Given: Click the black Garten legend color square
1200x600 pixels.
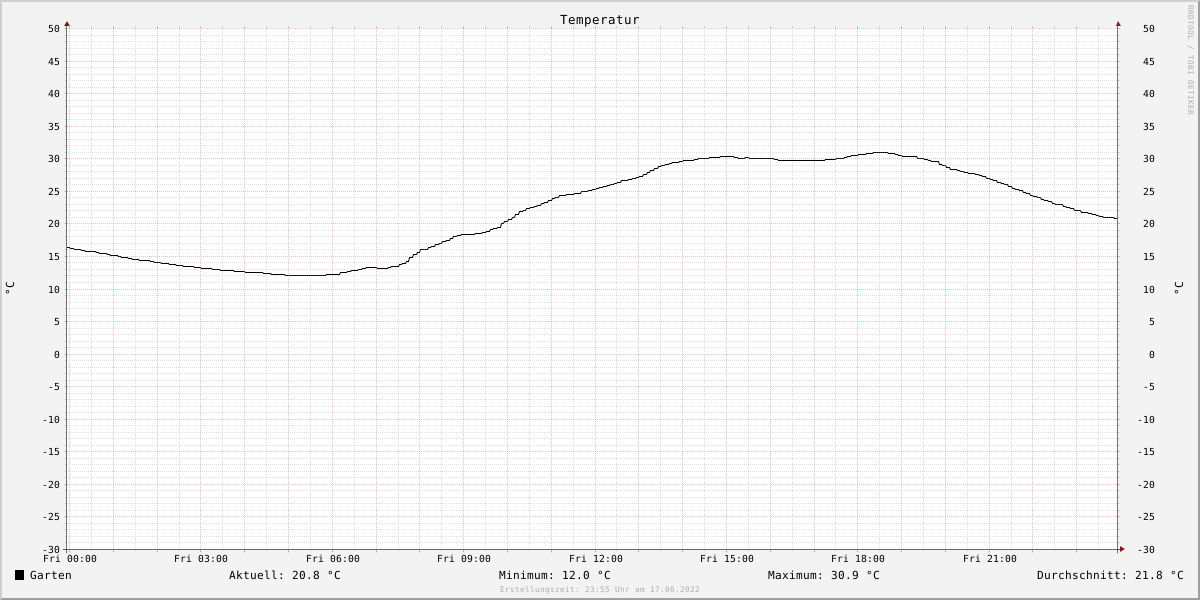Looking at the screenshot, I should tap(19, 575).
